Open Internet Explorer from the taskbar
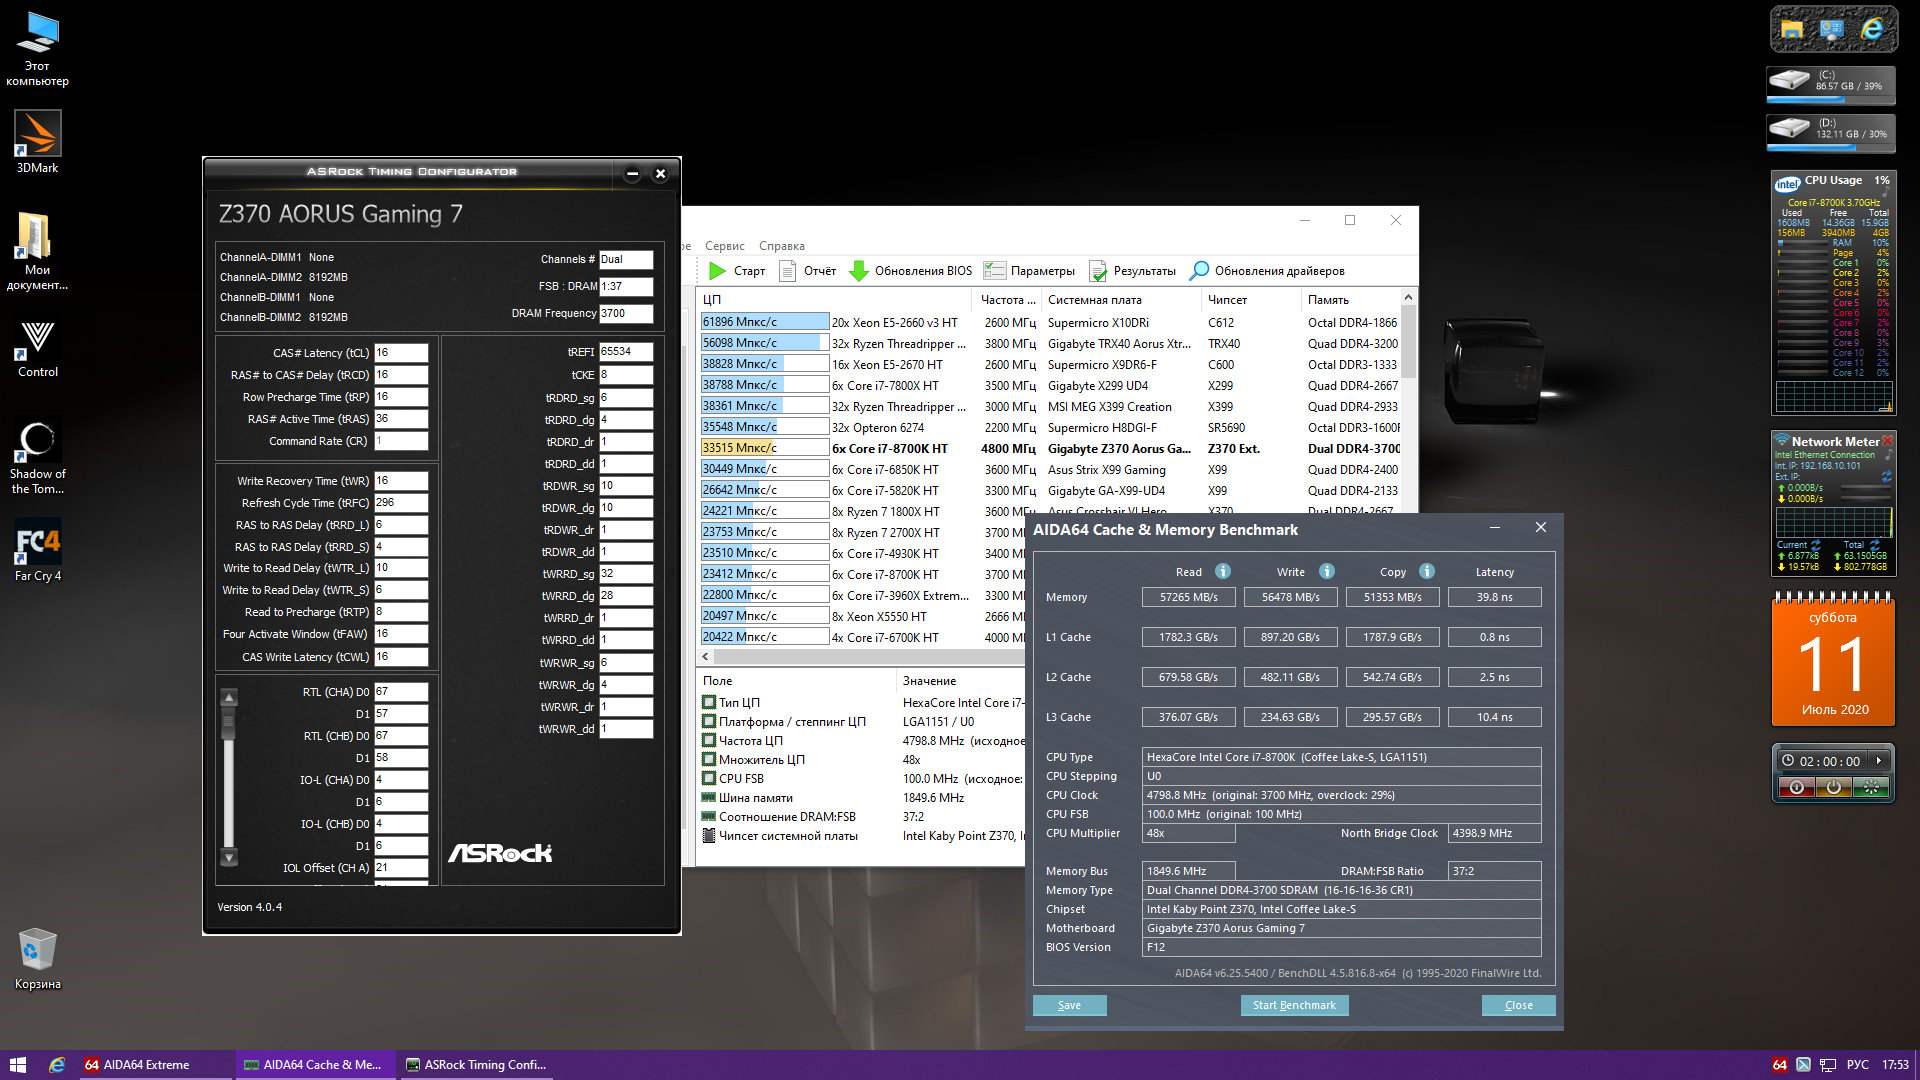The height and width of the screenshot is (1080, 1920). pos(57,1065)
